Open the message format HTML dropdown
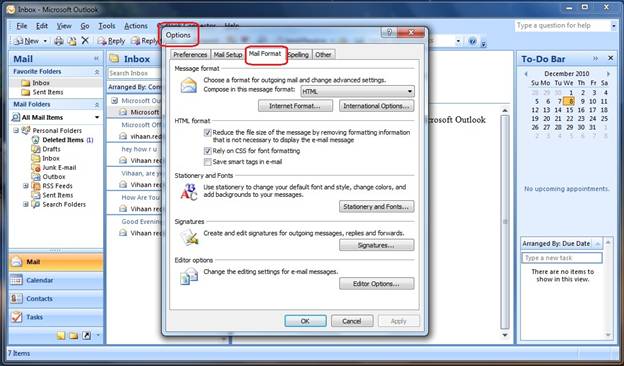Viewport: 624px width, 366px height. (x=357, y=92)
